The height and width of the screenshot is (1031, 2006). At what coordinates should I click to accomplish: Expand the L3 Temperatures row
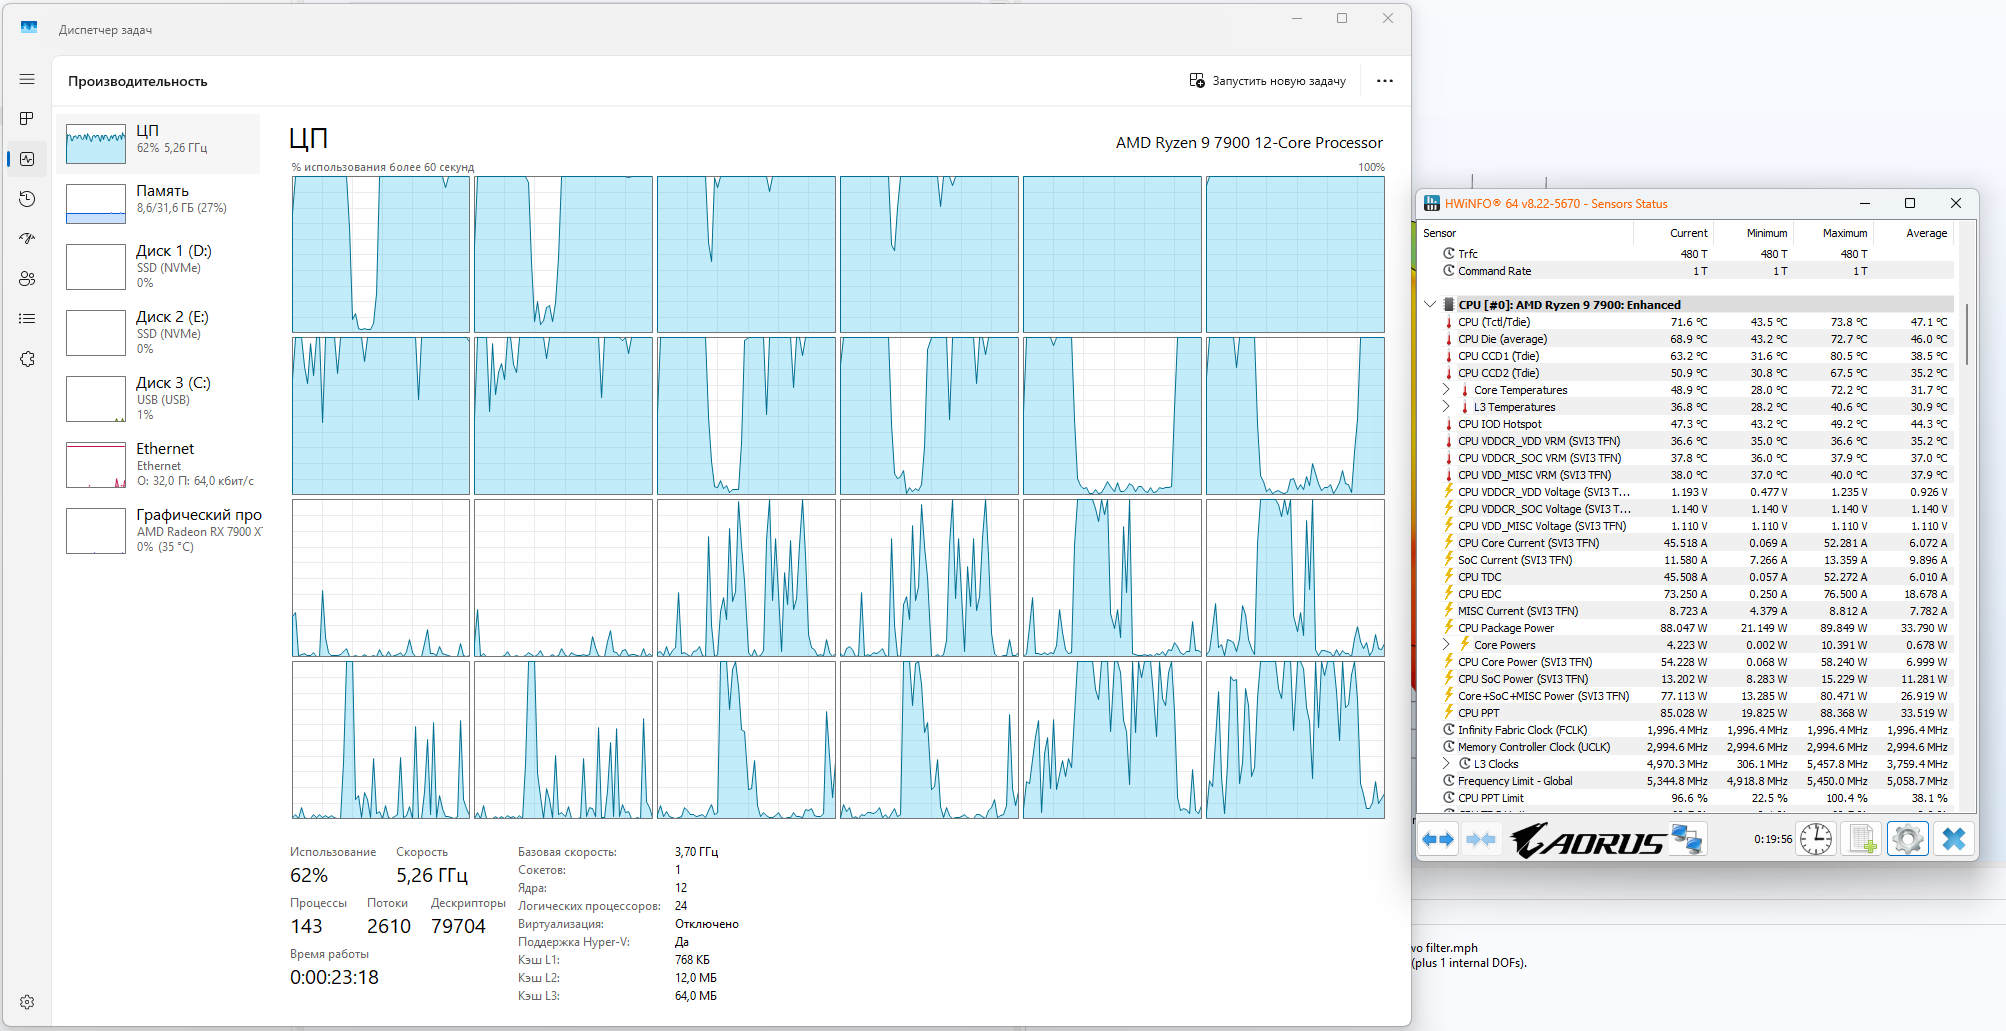point(1446,407)
